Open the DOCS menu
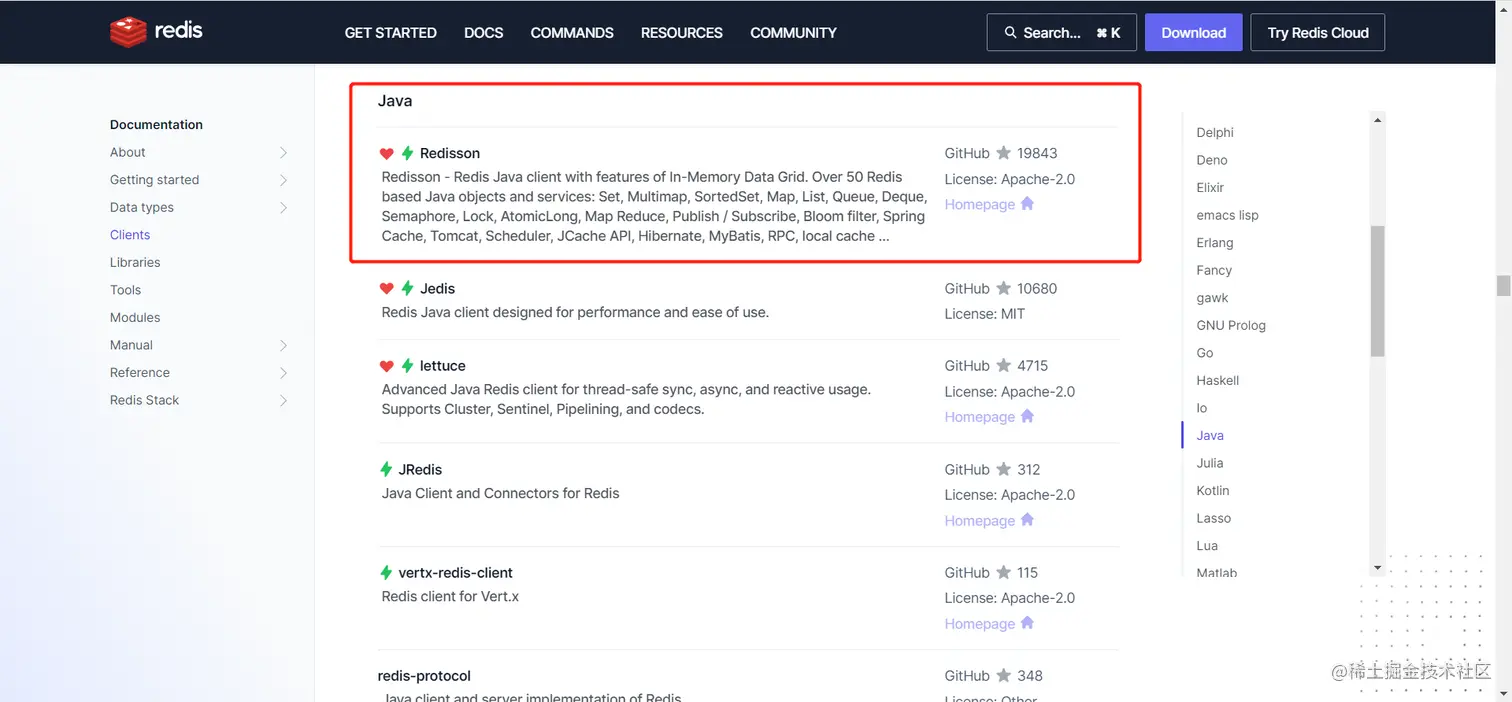Image resolution: width=1512 pixels, height=702 pixels. tap(484, 33)
